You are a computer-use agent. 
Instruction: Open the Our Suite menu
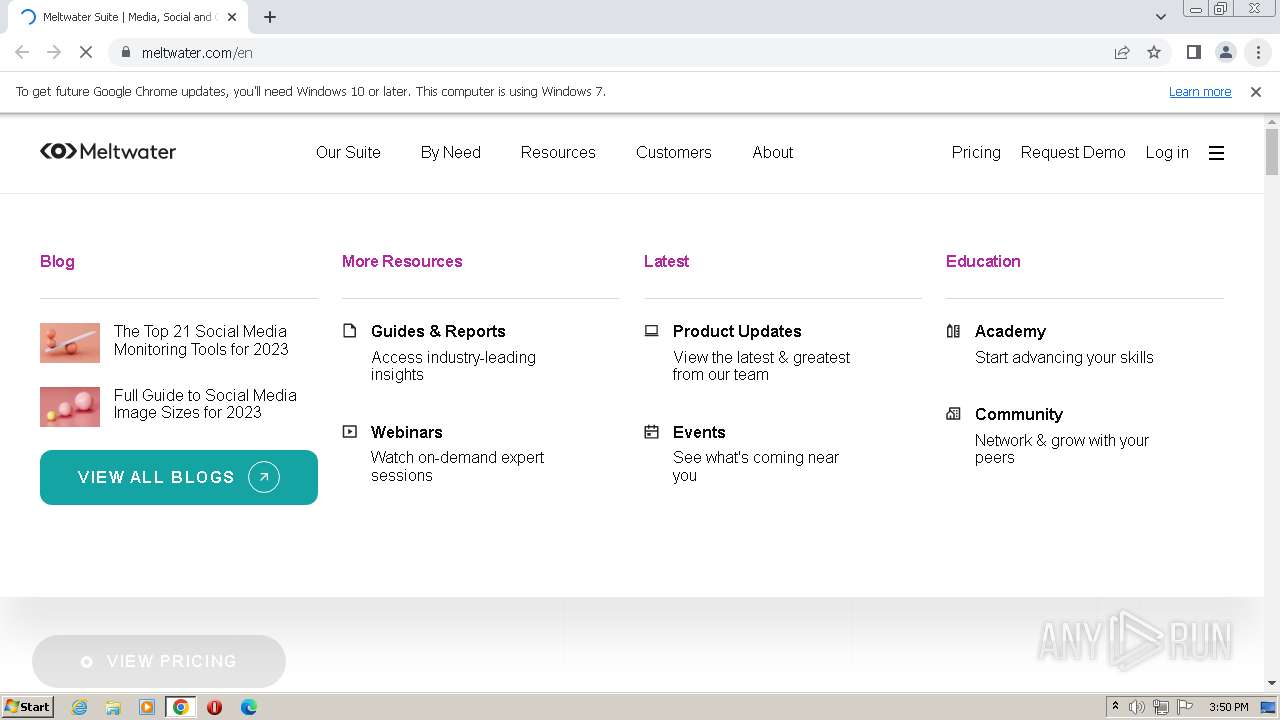(x=348, y=152)
